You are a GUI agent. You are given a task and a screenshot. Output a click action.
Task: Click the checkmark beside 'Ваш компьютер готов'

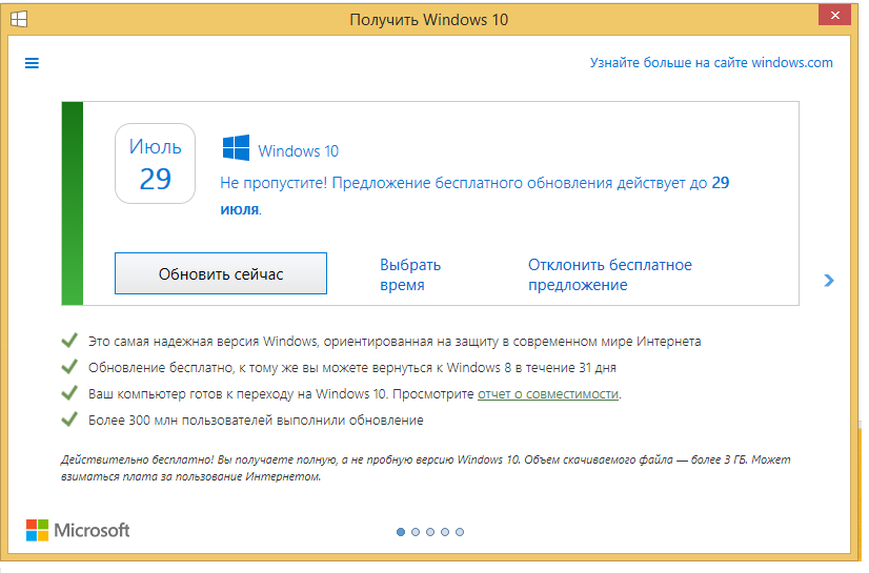(69, 393)
